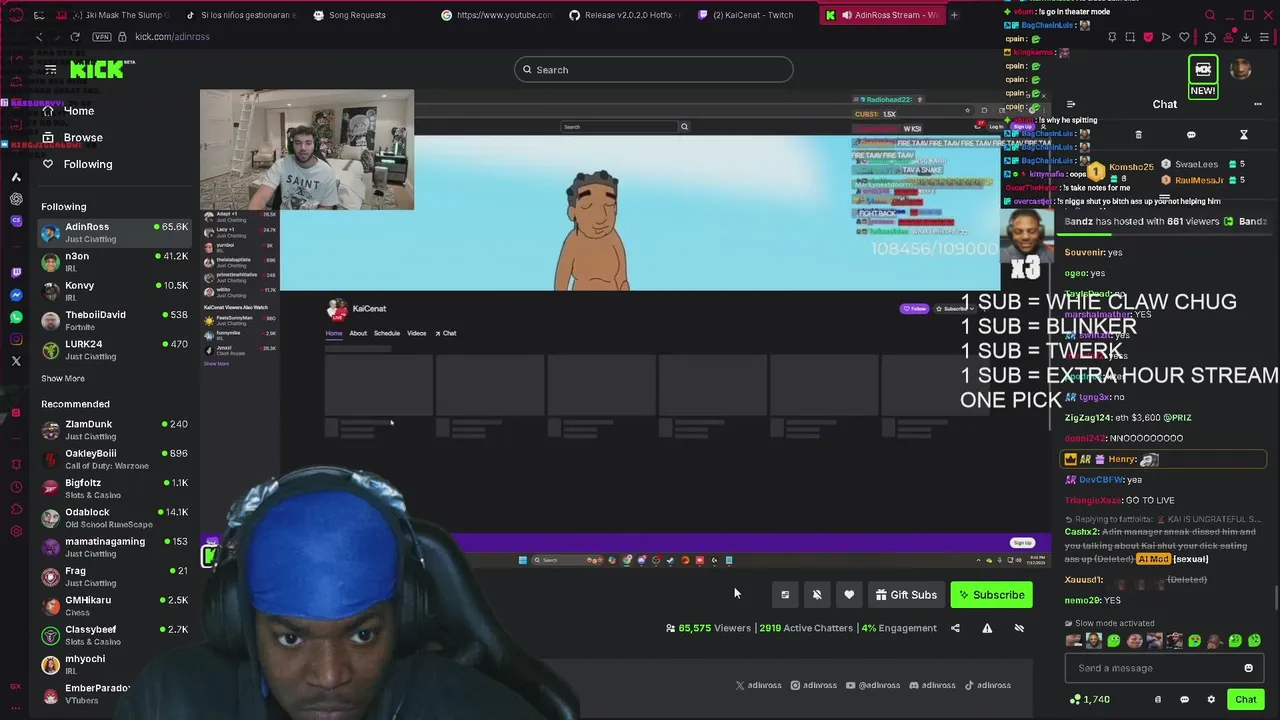Click the hourglass icon in chat header

pos(1244,135)
